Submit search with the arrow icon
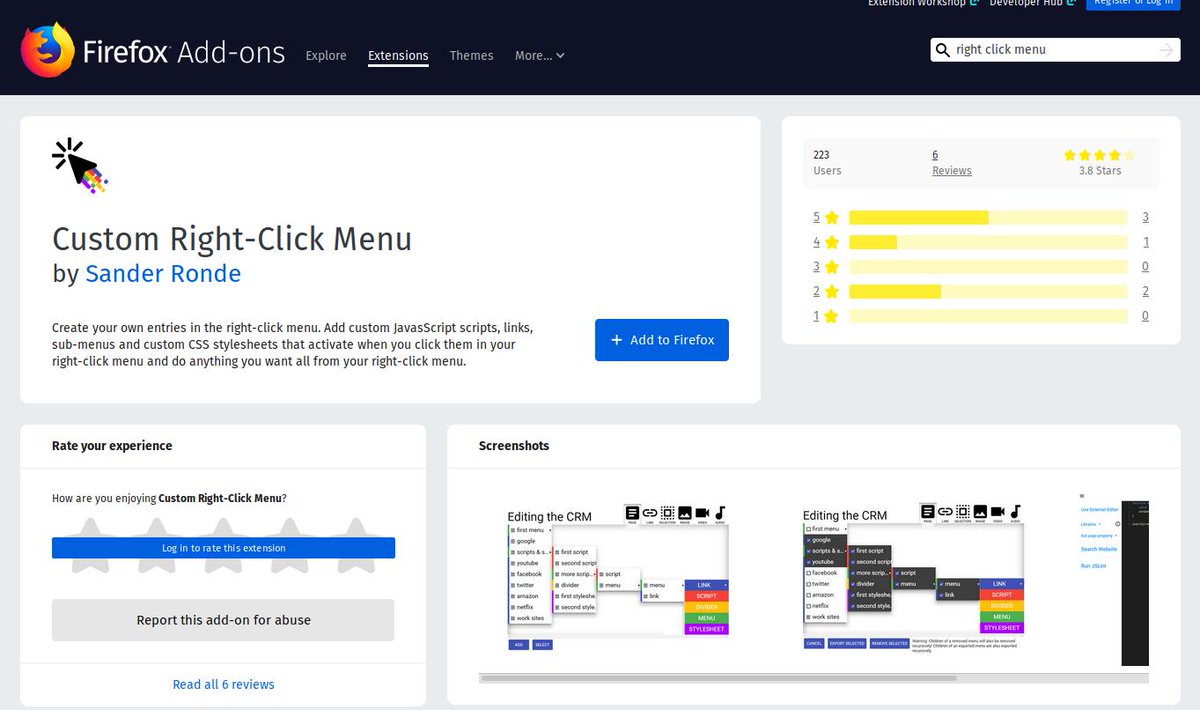This screenshot has width=1200, height=710. click(x=1166, y=50)
